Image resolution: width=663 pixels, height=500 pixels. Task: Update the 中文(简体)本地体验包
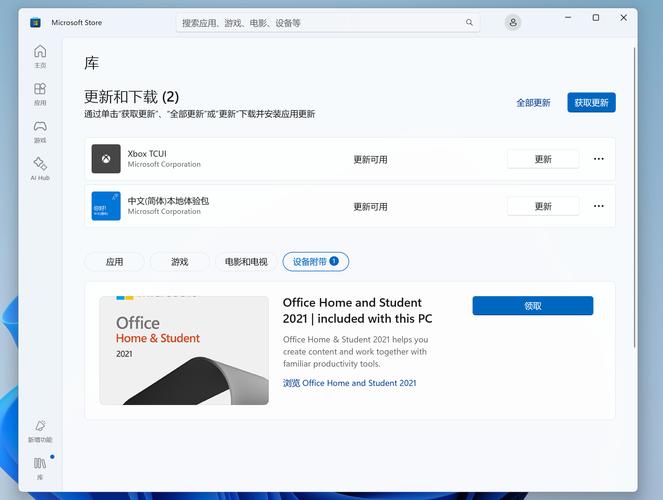click(x=543, y=206)
